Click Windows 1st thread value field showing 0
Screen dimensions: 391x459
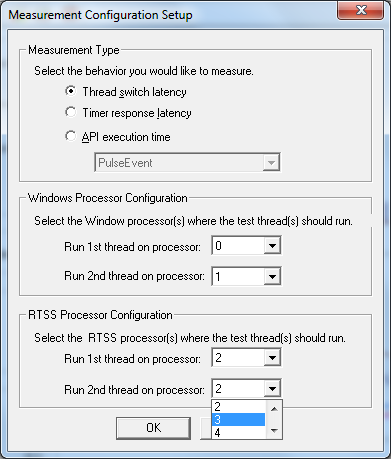coord(238,246)
